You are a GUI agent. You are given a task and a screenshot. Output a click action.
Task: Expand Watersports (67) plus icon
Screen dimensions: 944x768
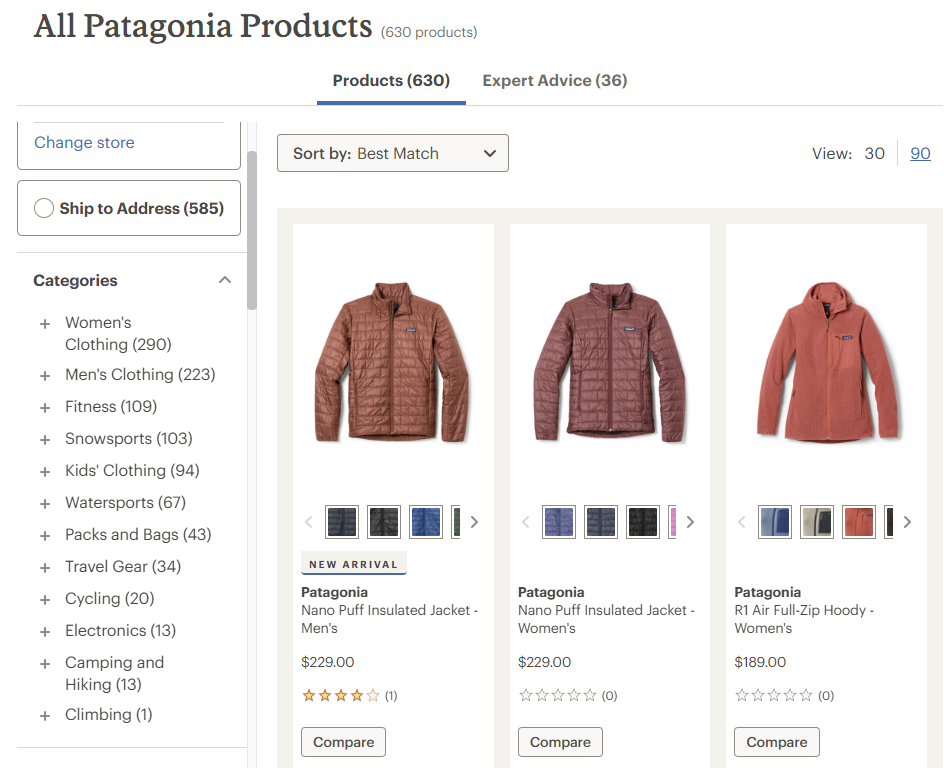[x=45, y=504]
